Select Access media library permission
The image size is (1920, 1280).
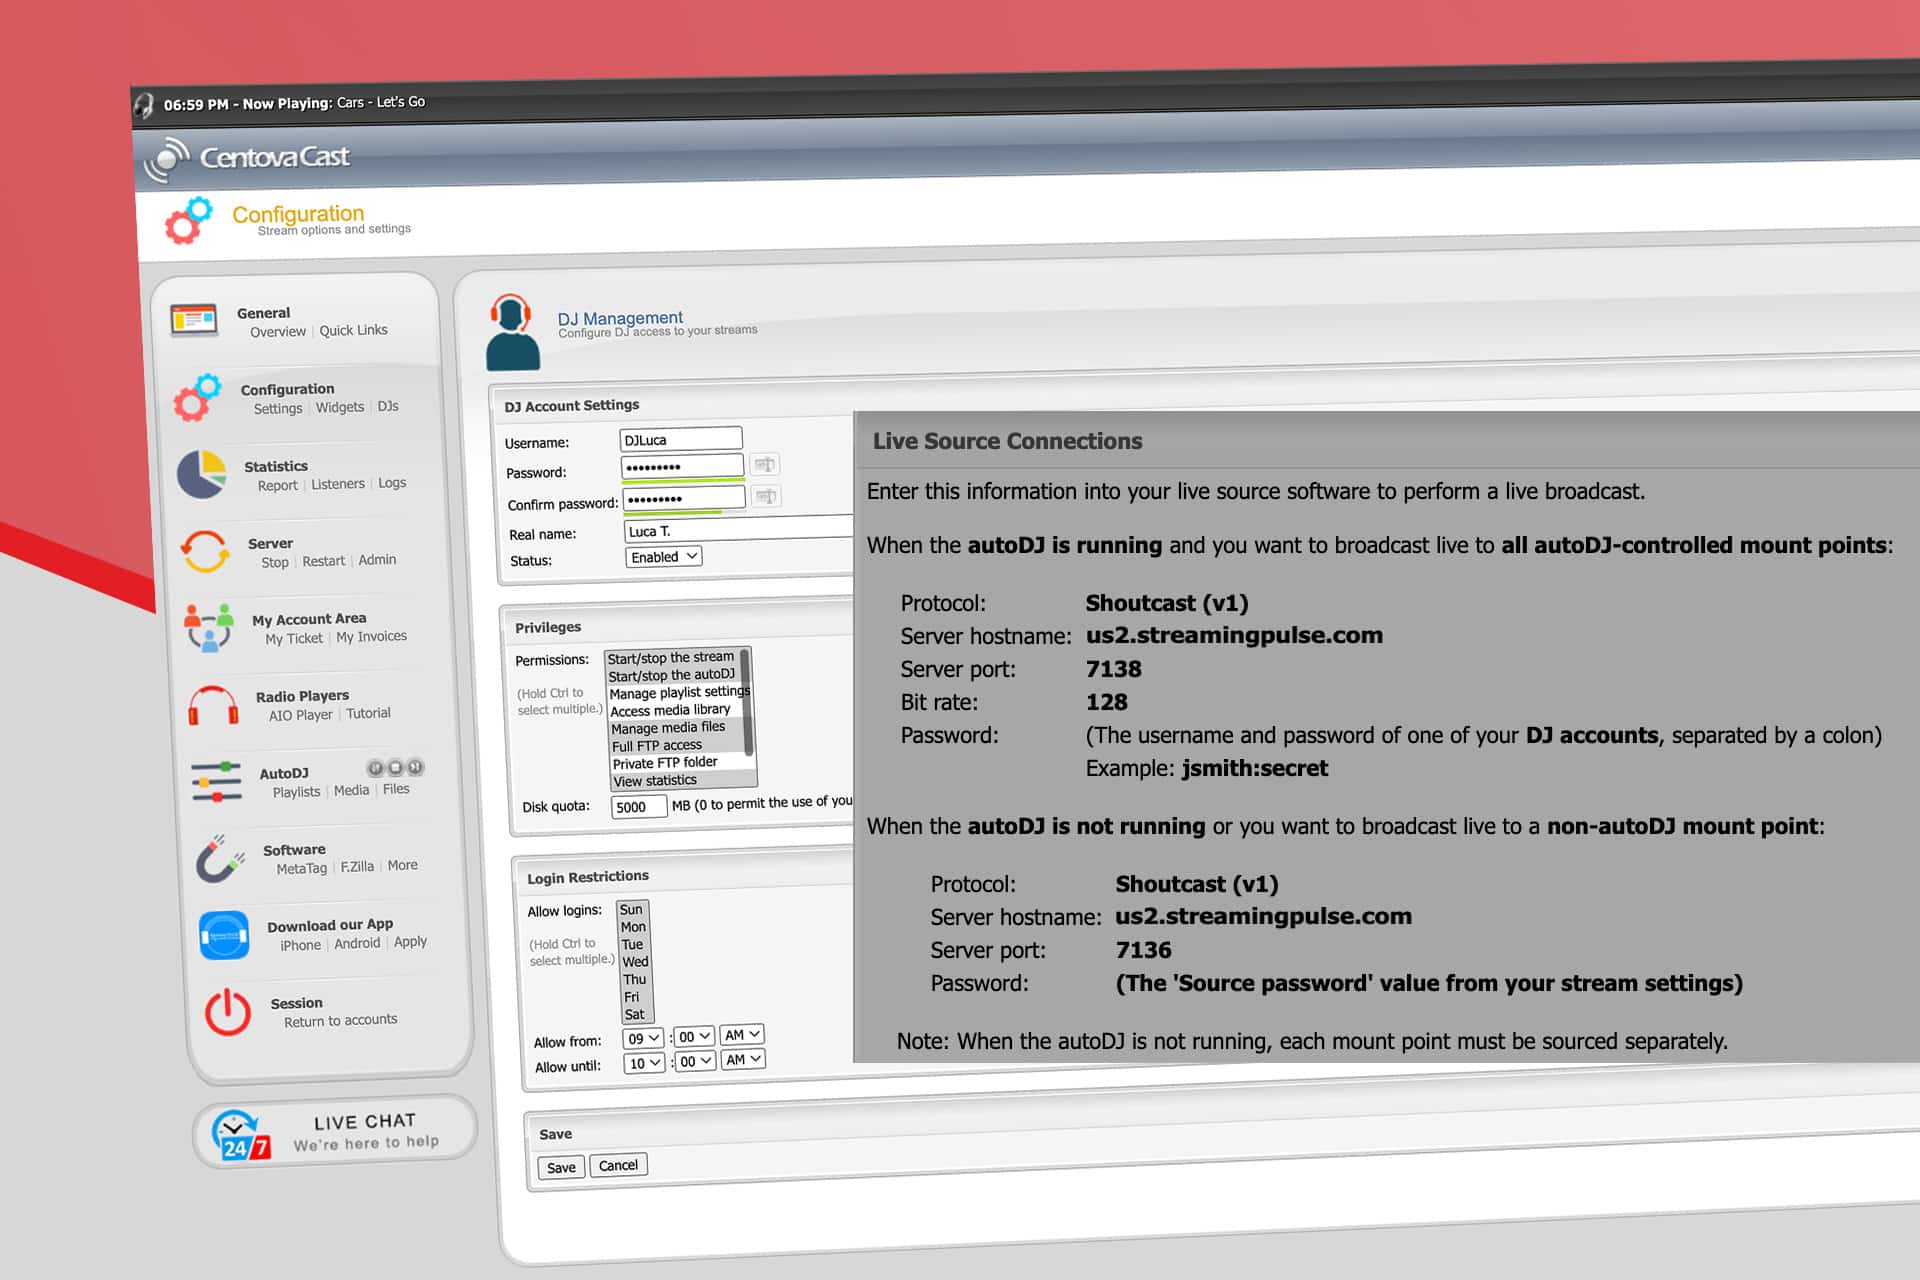[670, 710]
